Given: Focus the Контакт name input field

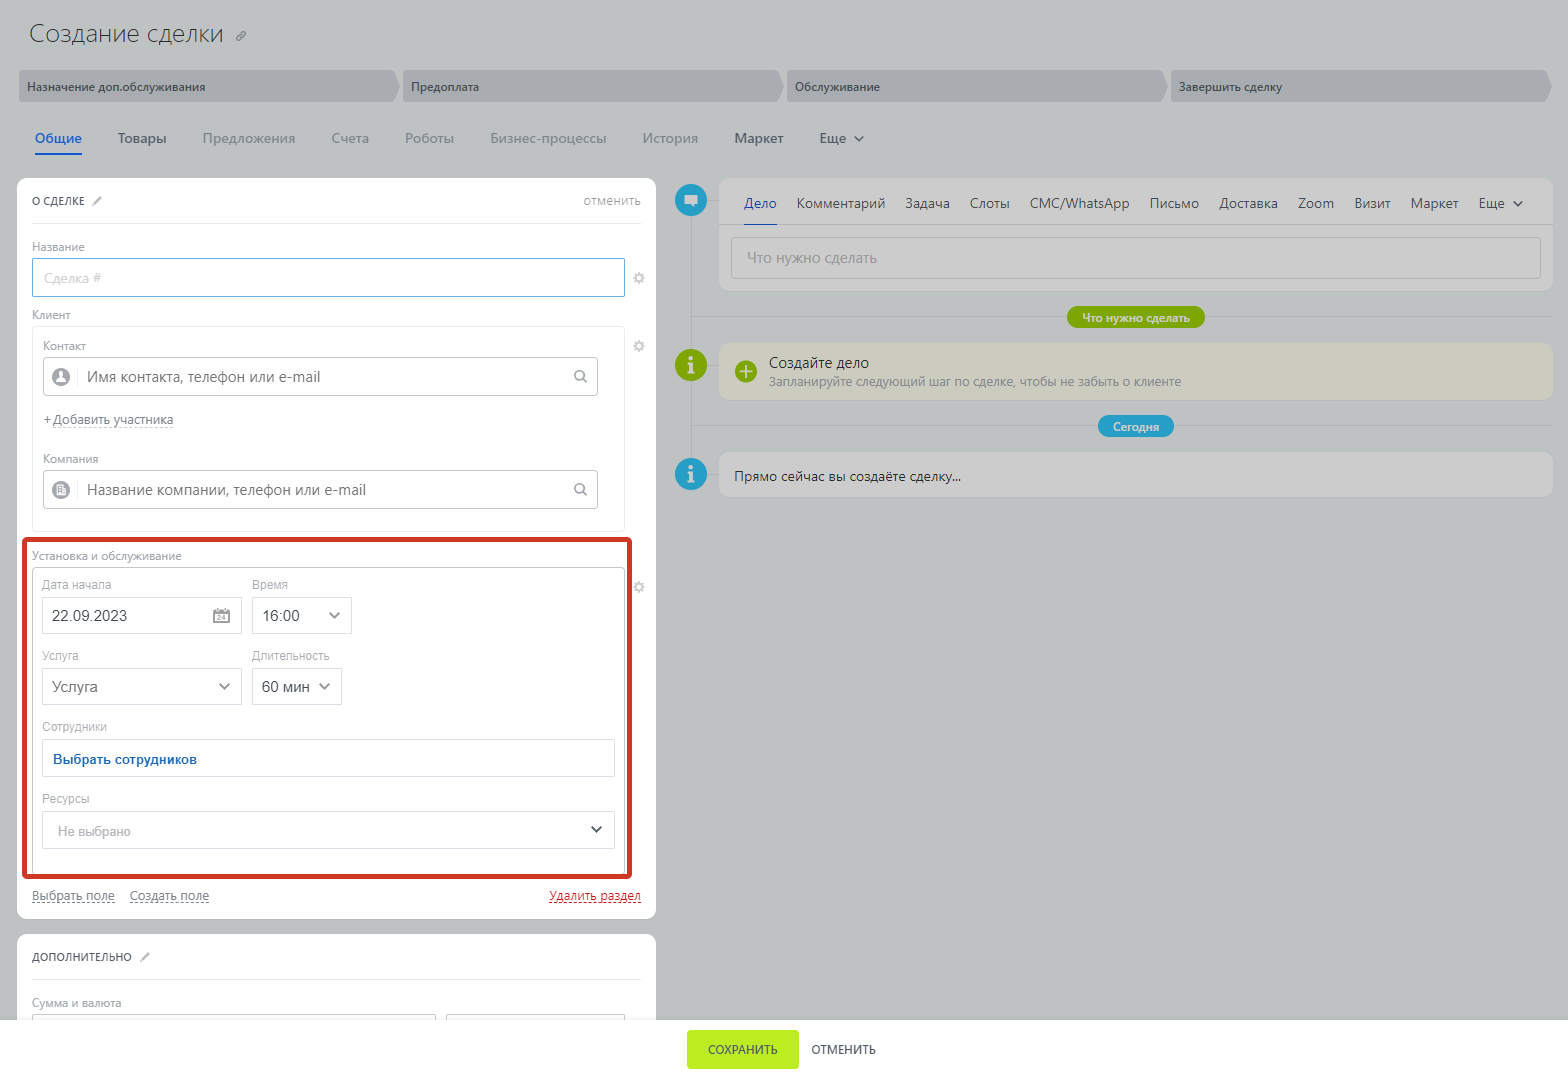Looking at the screenshot, I should 320,377.
